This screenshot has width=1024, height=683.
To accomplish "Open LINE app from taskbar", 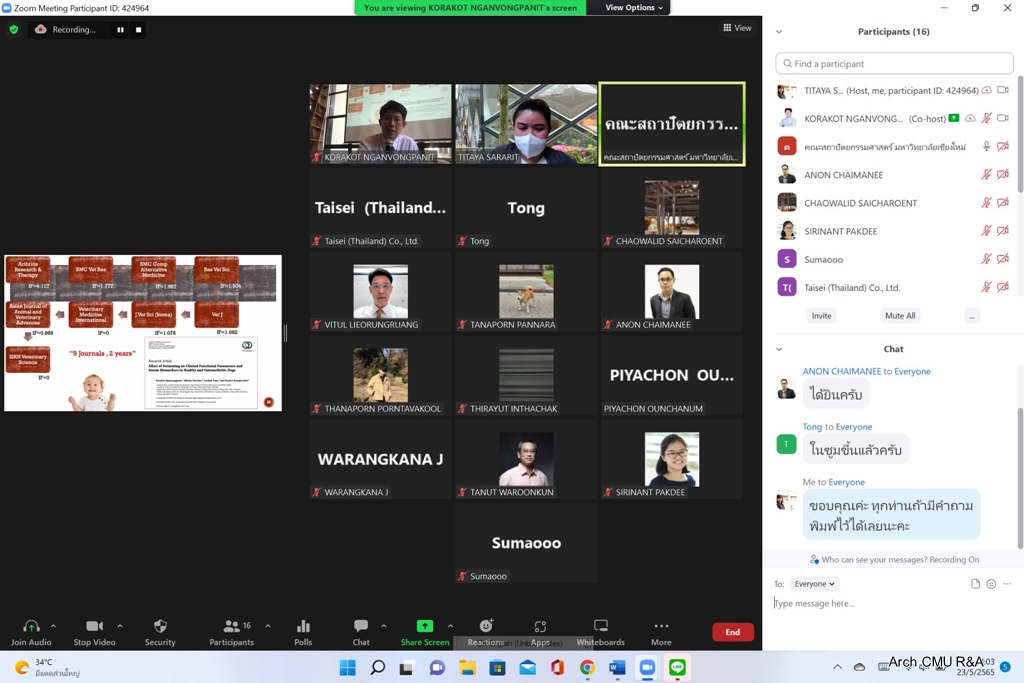I will pos(677,667).
